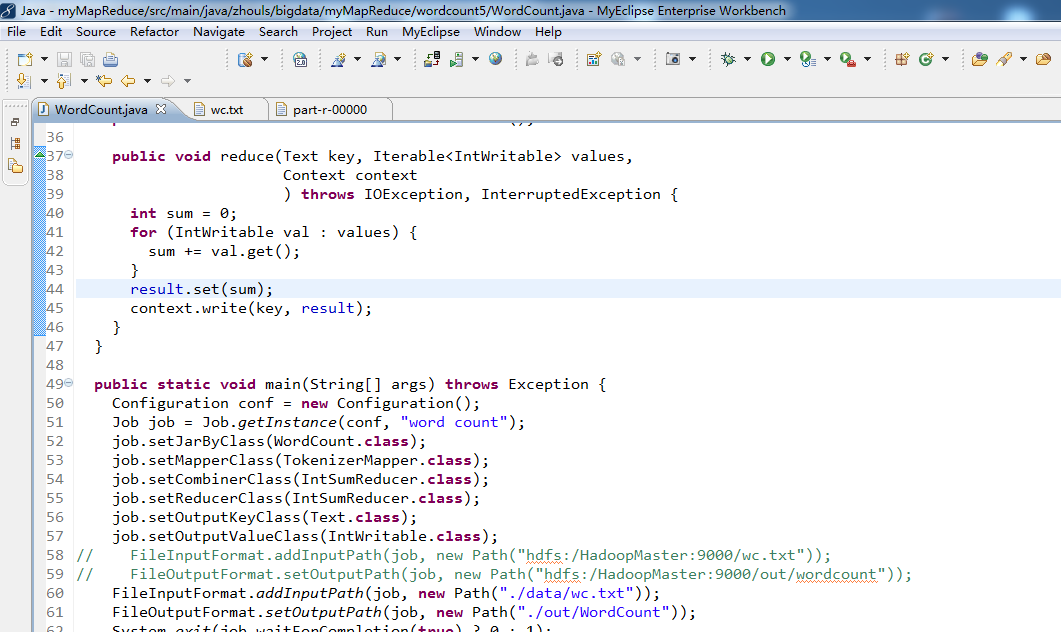The width and height of the screenshot is (1061, 632).
Task: Click the first blue deploy wizard icon
Action: point(338,60)
